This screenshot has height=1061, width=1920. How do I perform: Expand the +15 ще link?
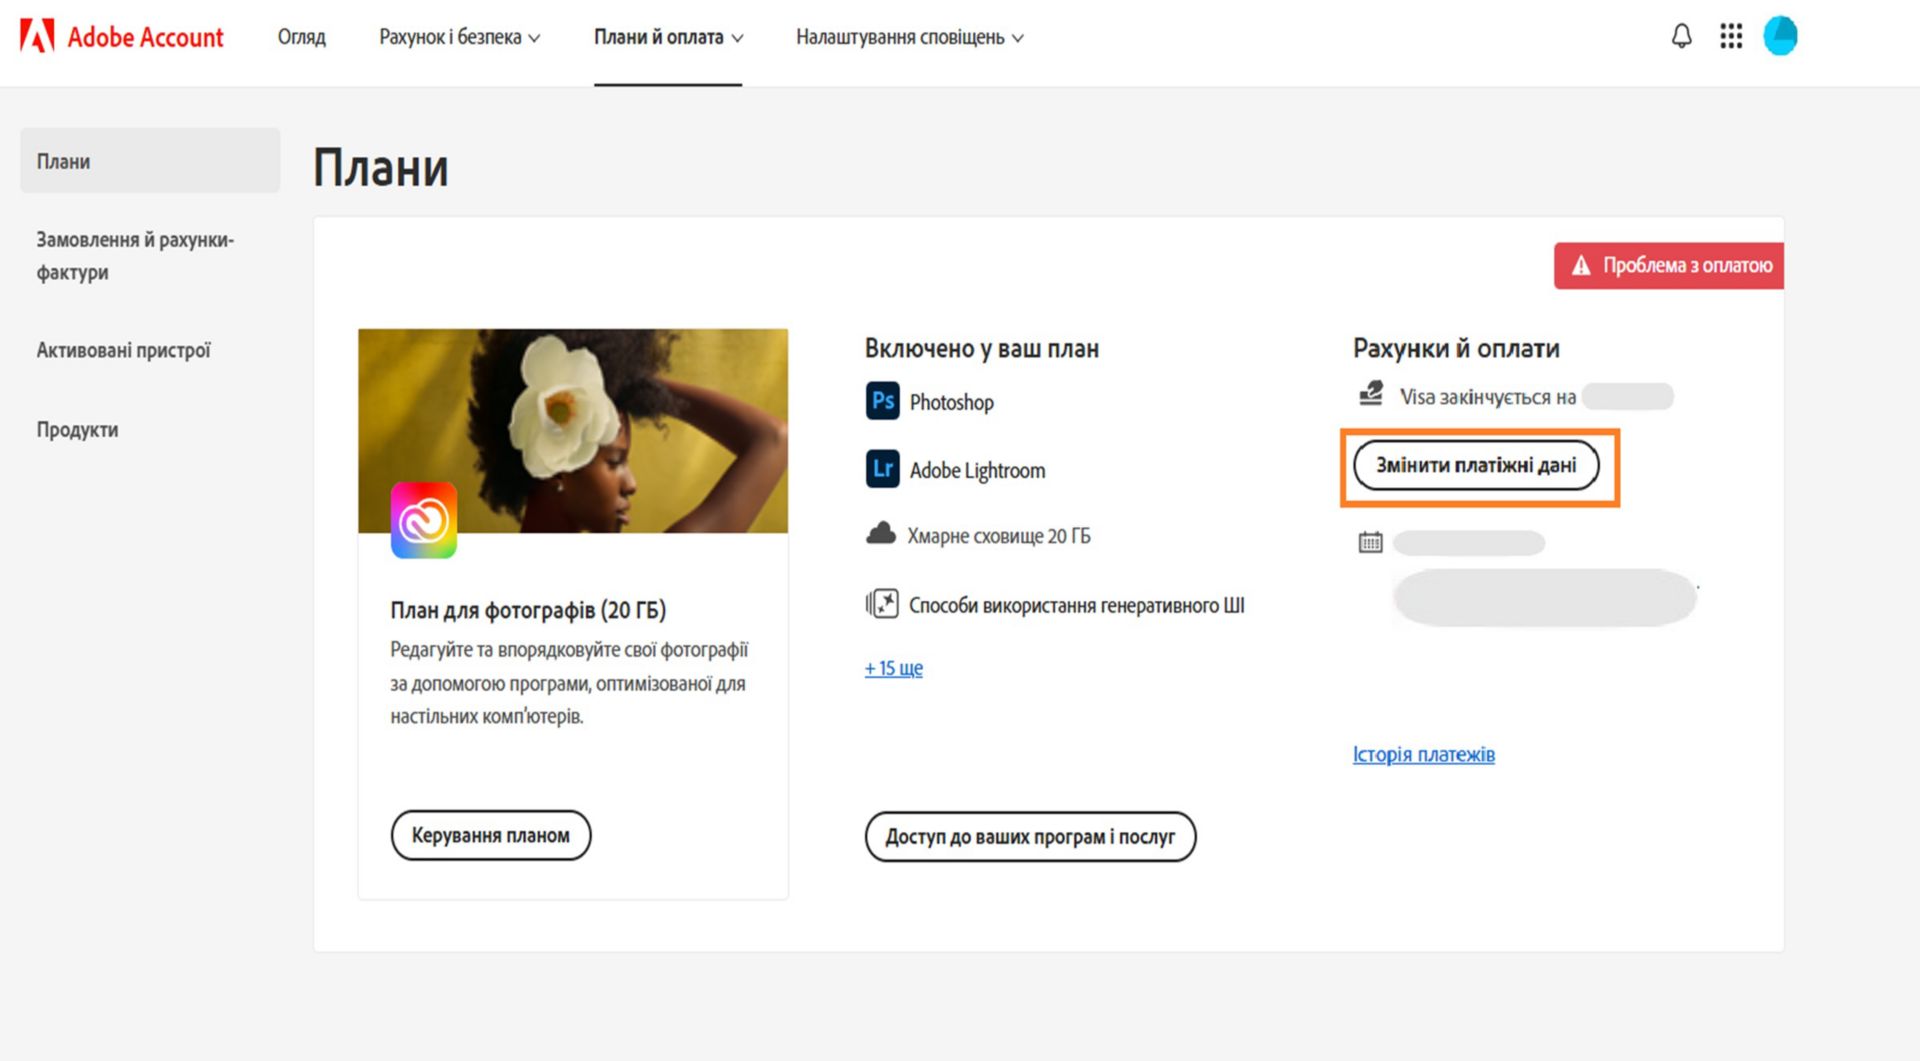pyautogui.click(x=893, y=668)
